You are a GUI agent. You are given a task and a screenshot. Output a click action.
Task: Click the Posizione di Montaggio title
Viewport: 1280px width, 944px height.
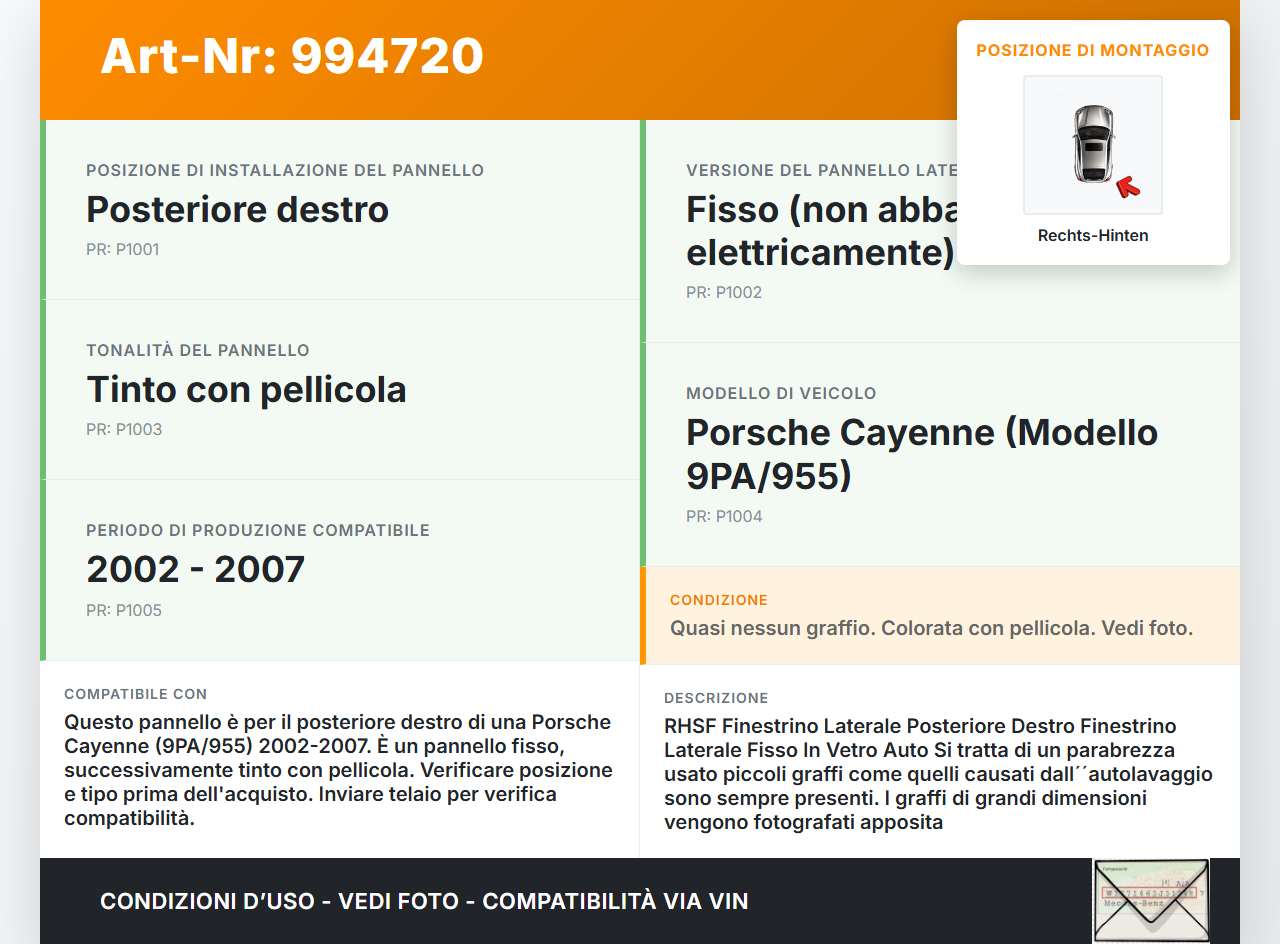(1092, 50)
